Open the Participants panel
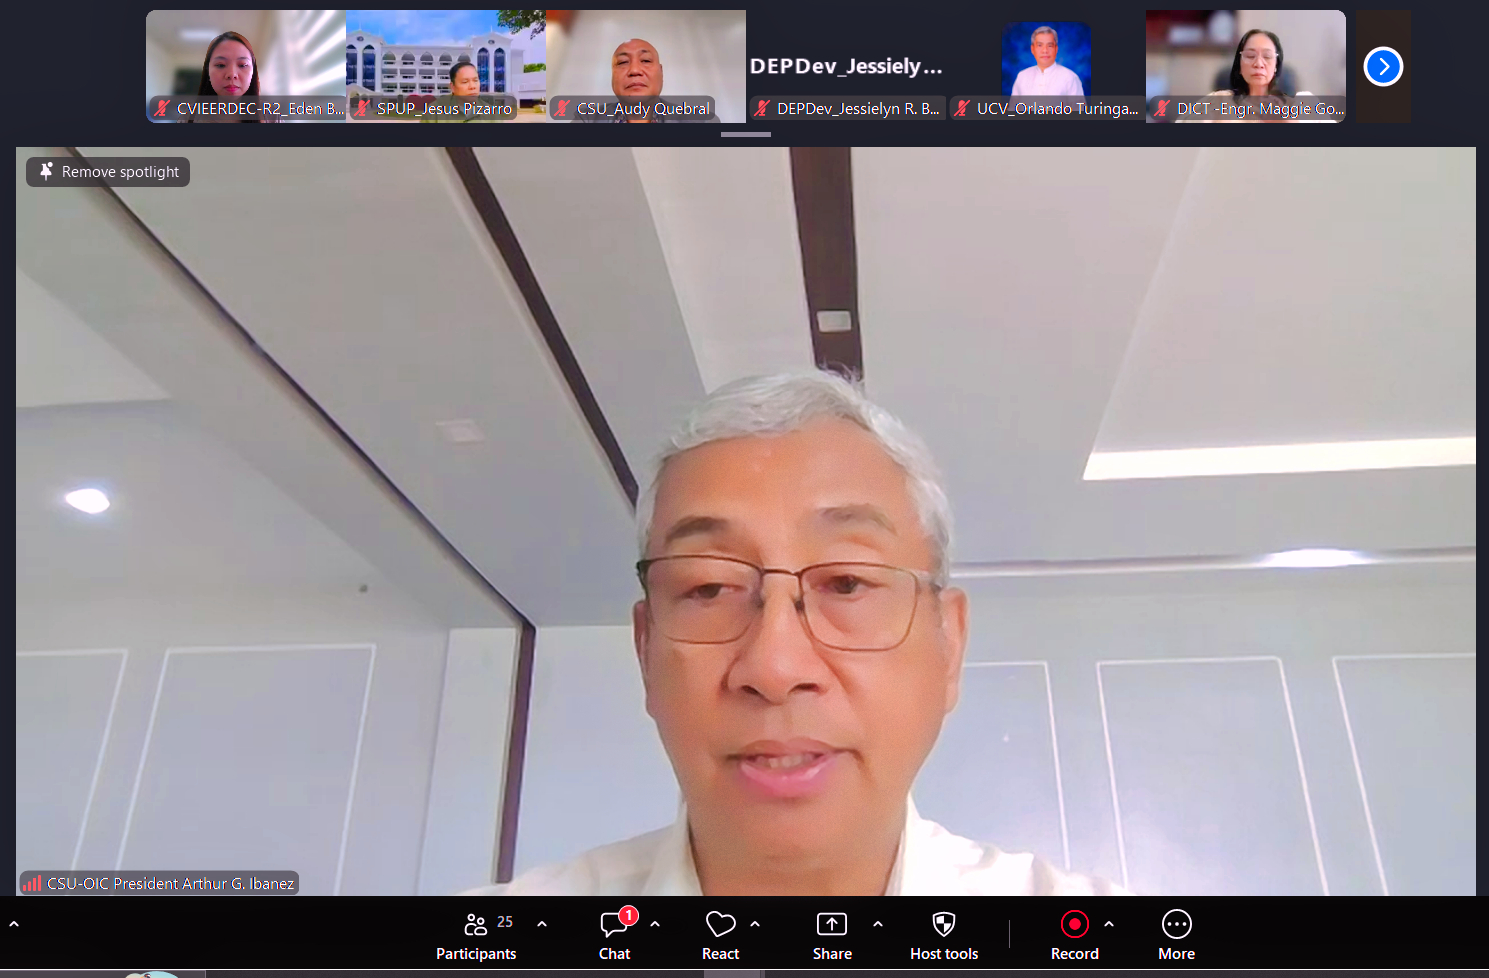This screenshot has height=978, width=1489. tap(476, 936)
